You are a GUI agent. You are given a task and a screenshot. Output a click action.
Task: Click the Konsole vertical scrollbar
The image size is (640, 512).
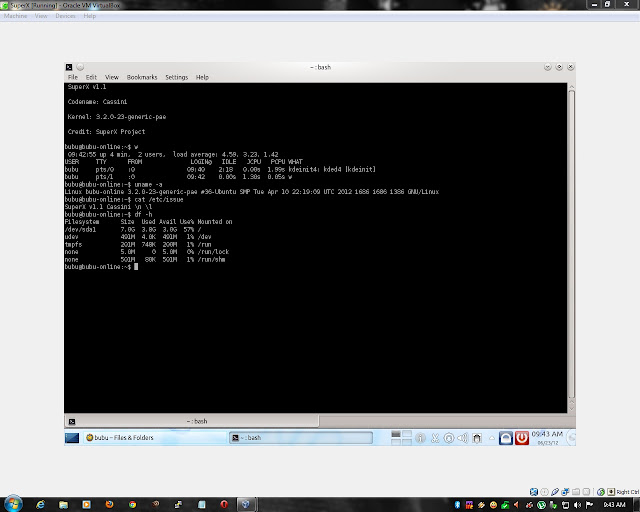click(571, 245)
